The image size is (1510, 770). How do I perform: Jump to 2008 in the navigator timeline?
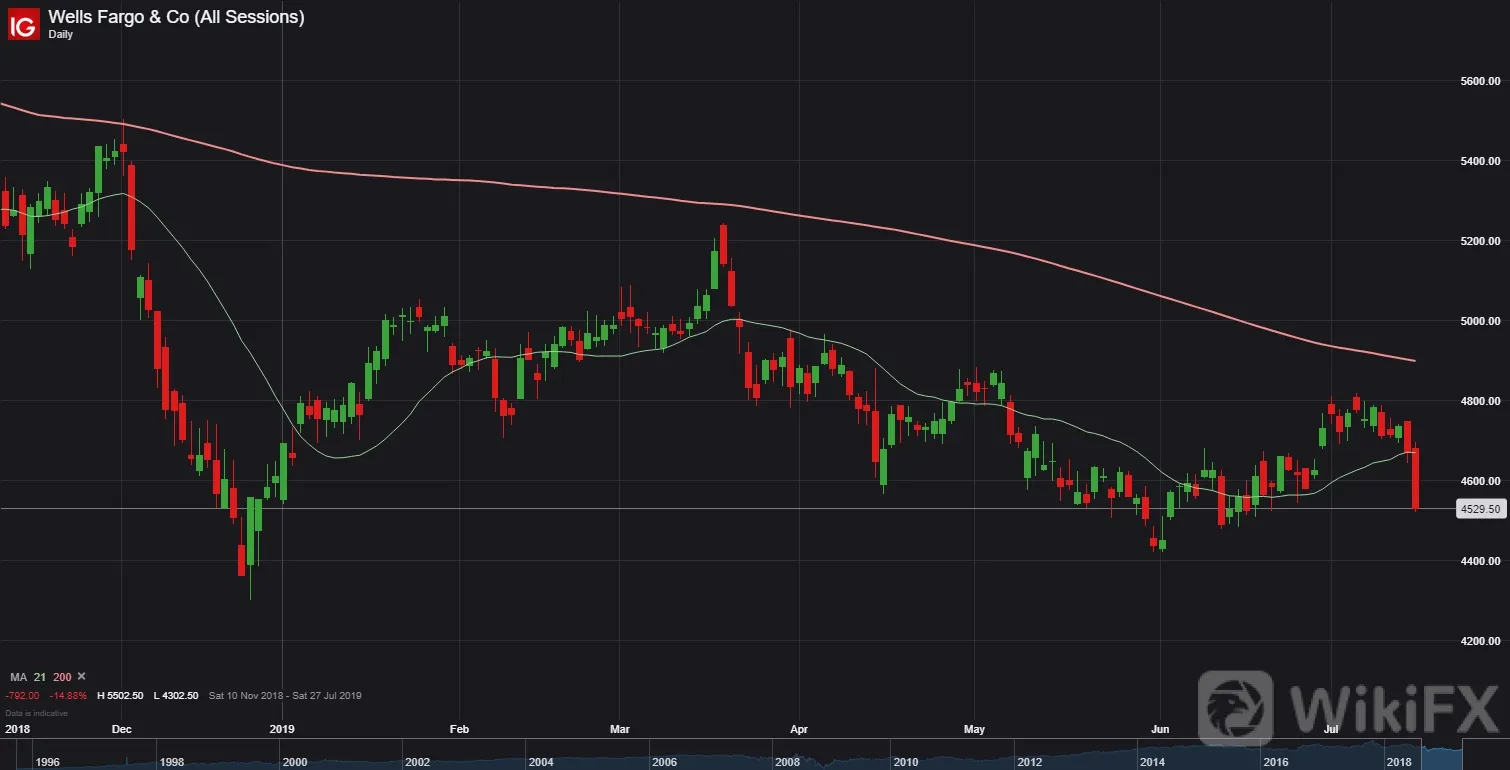click(x=787, y=762)
